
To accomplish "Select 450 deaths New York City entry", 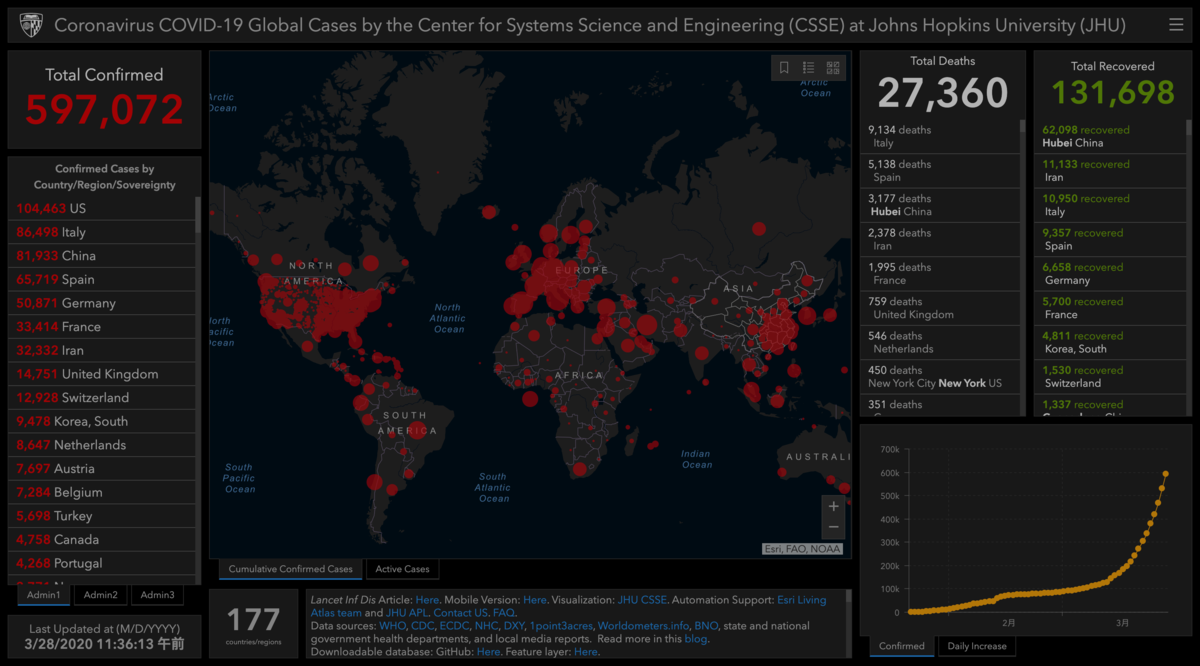I will [940, 377].
